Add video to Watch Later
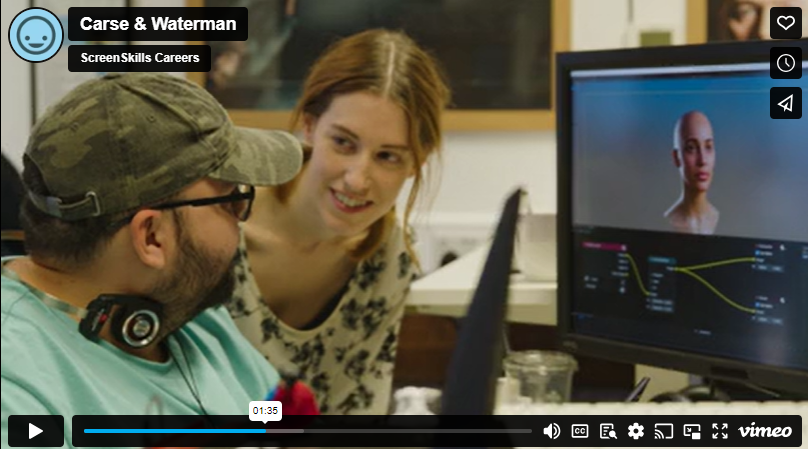 pos(786,63)
